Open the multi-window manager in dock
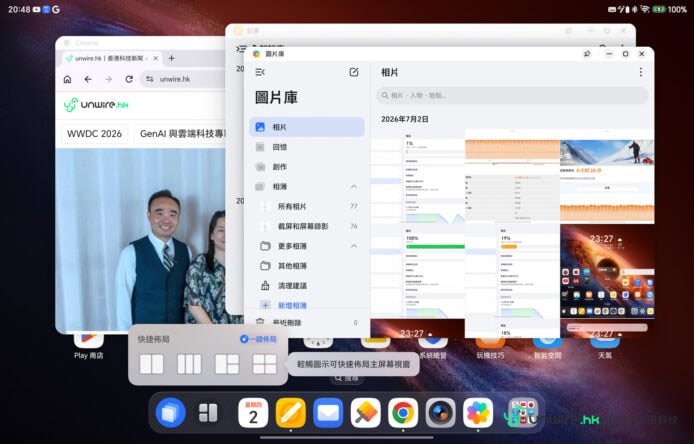This screenshot has height=444, width=694. click(x=170, y=413)
